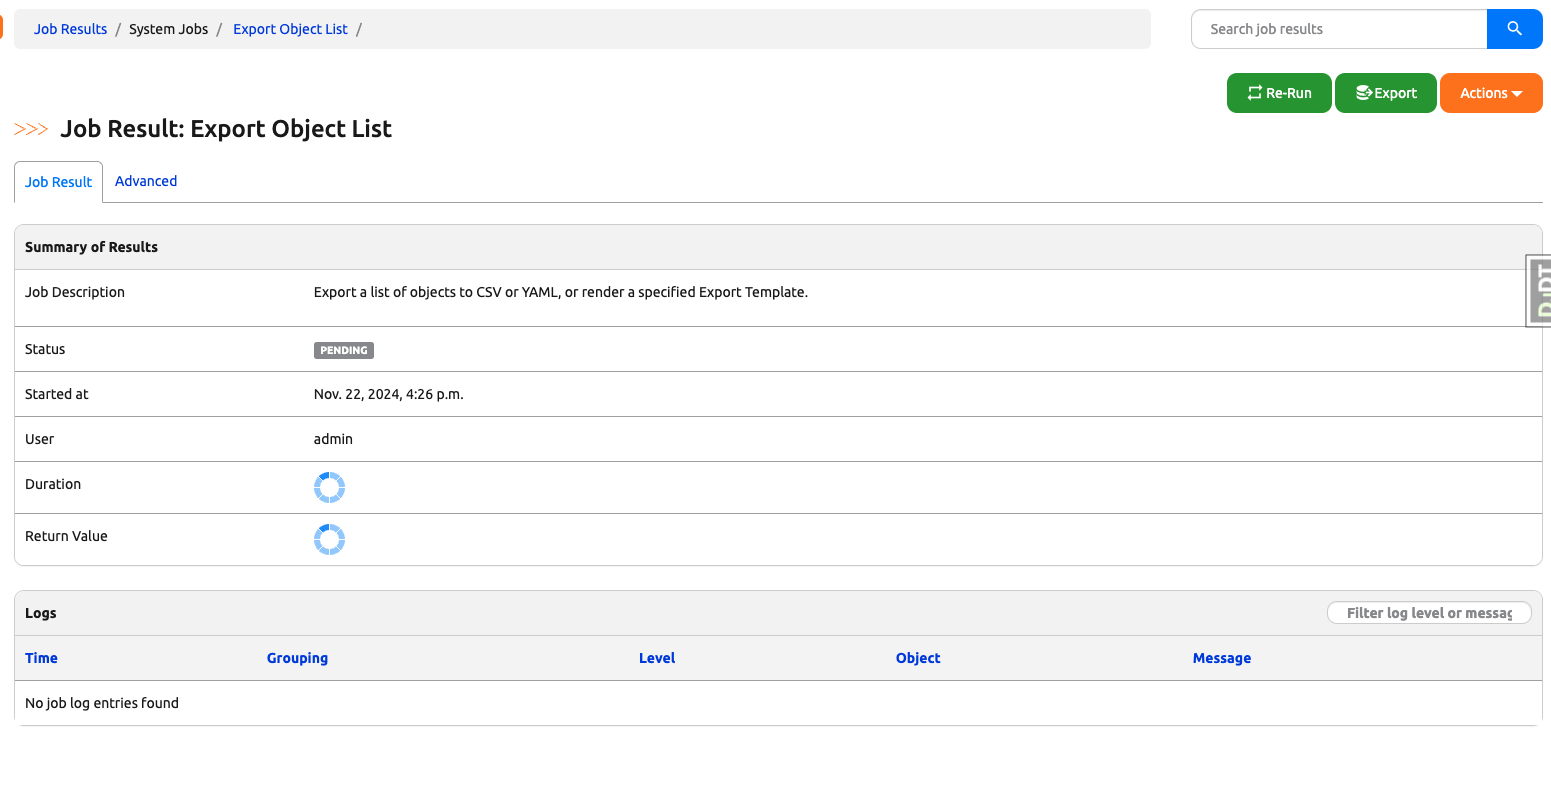This screenshot has width=1551, height=801.
Task: Click the Return Value loading spinner
Action: click(329, 540)
